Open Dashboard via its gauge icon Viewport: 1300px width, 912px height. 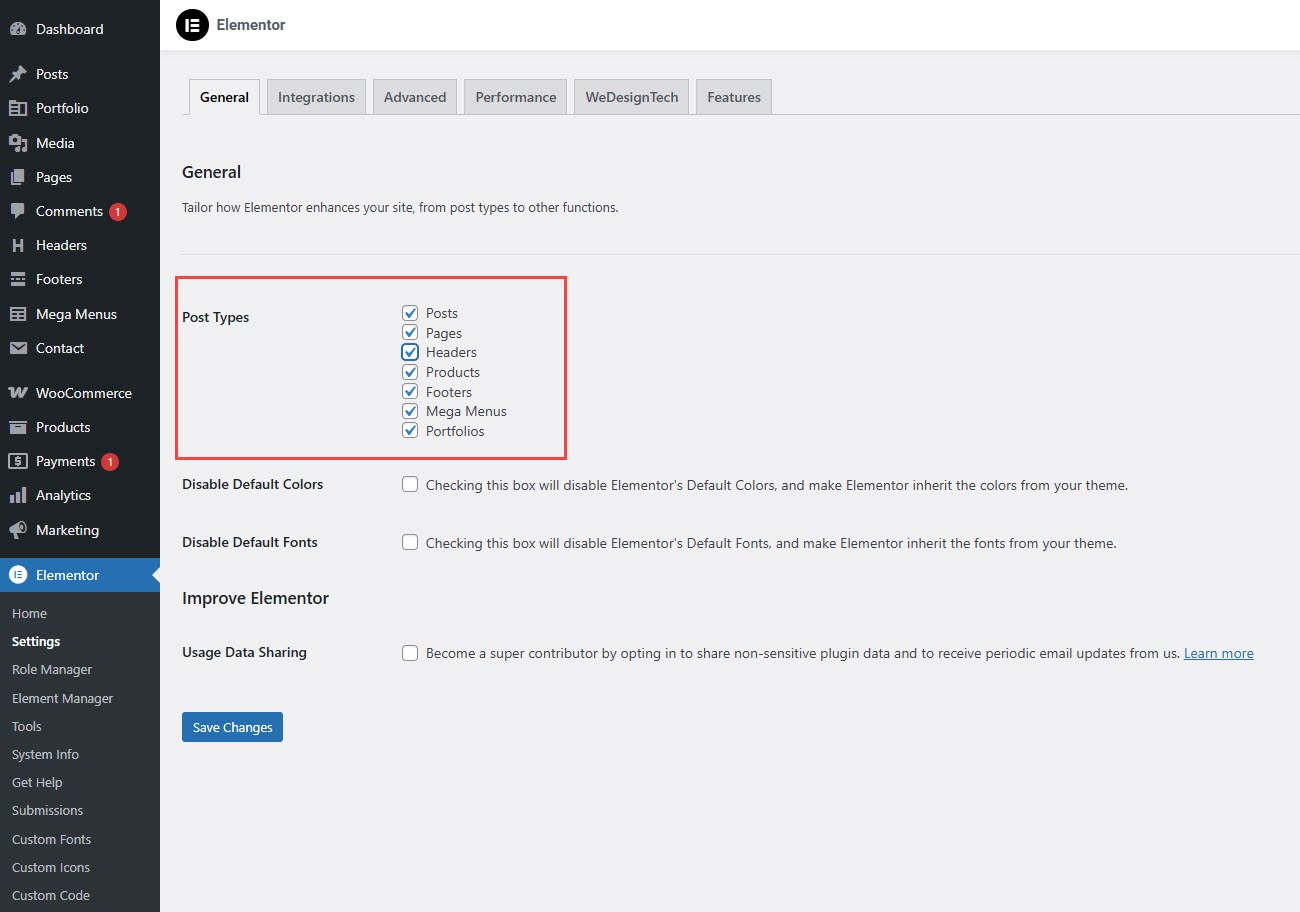tap(18, 29)
